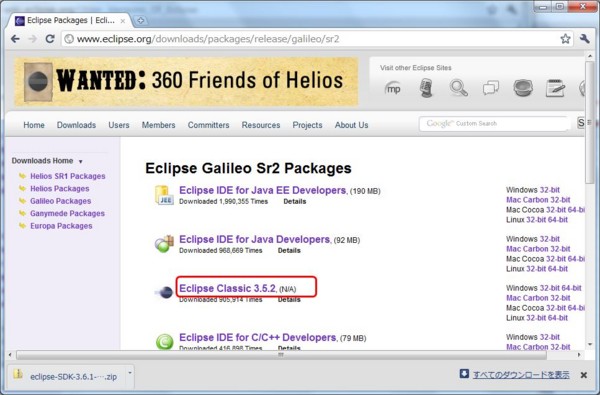Viewport: 600px width, 395px height.
Task: Open the About Us menu item
Action: click(x=351, y=125)
